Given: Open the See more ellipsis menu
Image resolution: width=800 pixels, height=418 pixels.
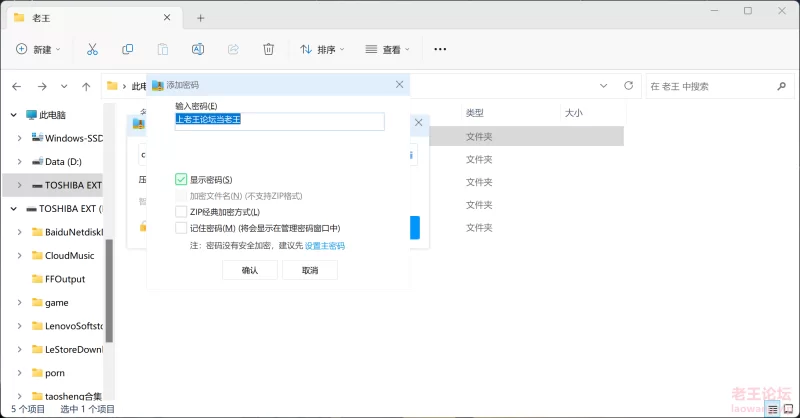Looking at the screenshot, I should pyautogui.click(x=440, y=50).
